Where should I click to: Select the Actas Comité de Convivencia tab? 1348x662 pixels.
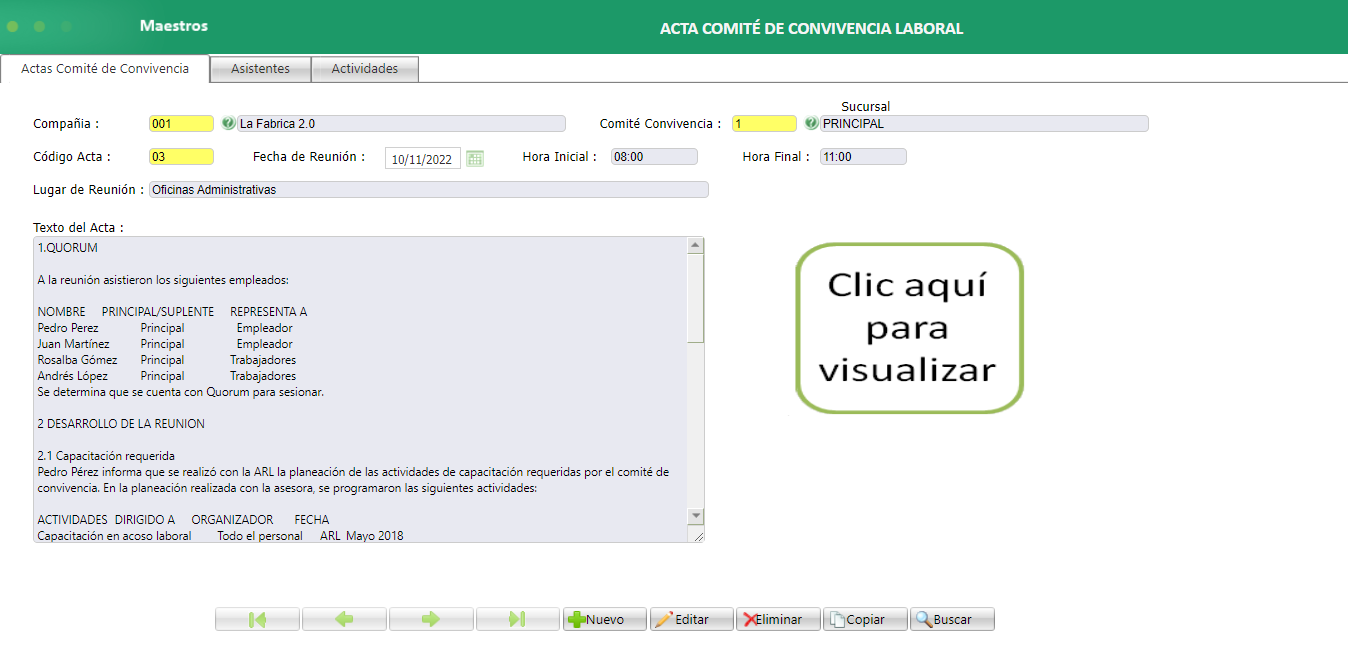[104, 69]
